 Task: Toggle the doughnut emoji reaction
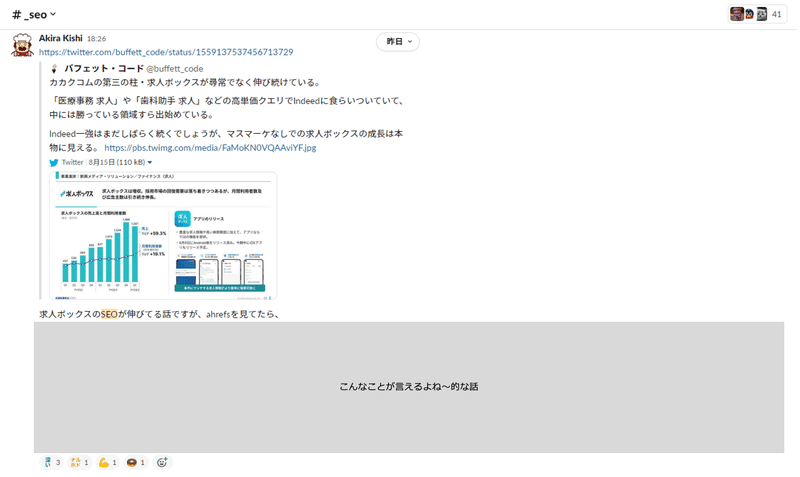[136, 463]
